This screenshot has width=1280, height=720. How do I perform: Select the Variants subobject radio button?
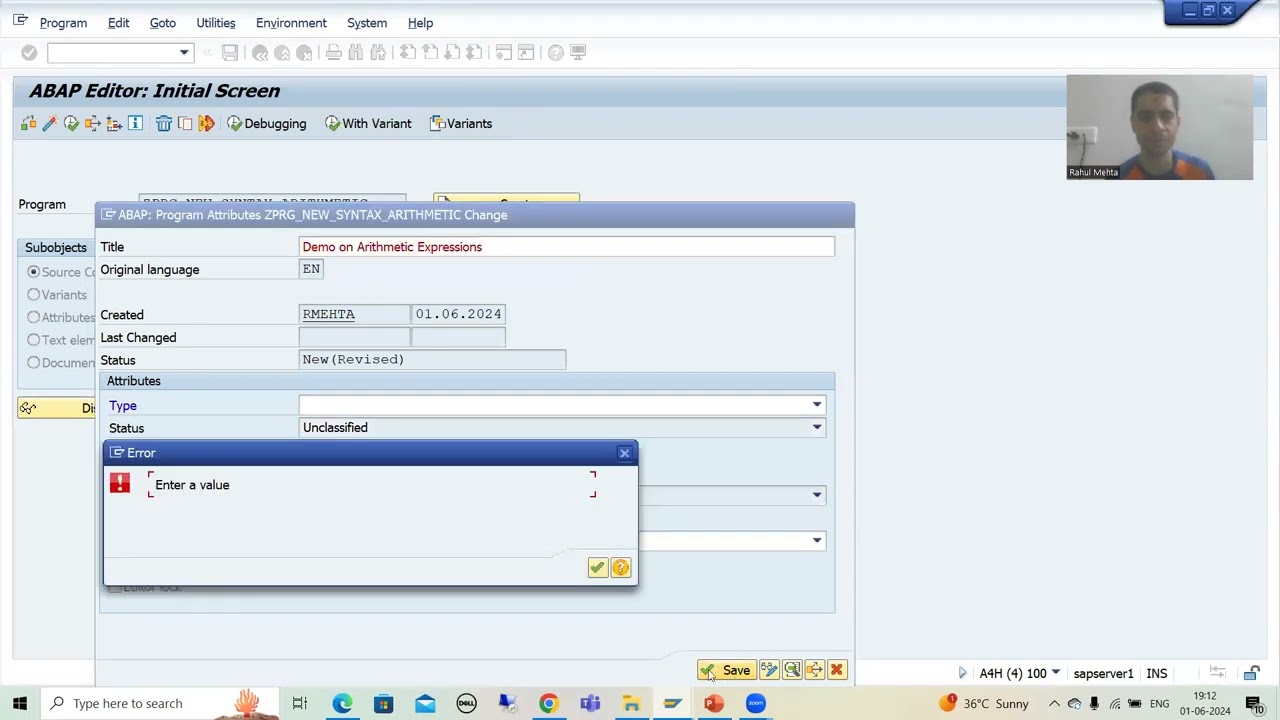(34, 295)
